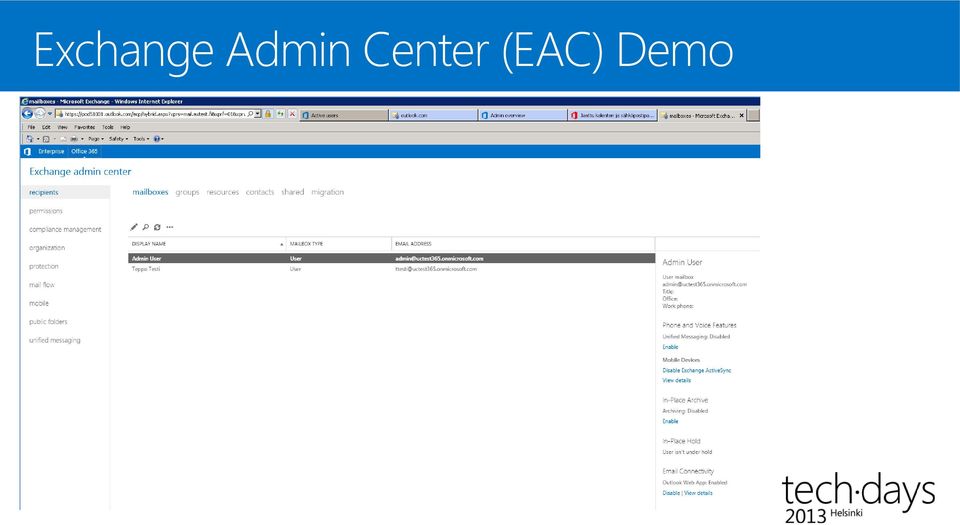Open the View menu
The width and height of the screenshot is (960, 525).
(x=62, y=127)
